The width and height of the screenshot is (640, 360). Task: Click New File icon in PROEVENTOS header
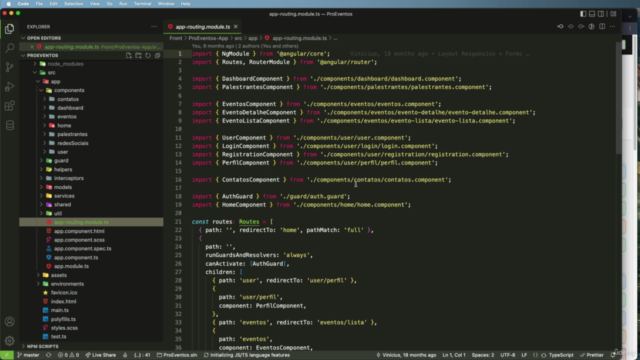tap(129, 56)
